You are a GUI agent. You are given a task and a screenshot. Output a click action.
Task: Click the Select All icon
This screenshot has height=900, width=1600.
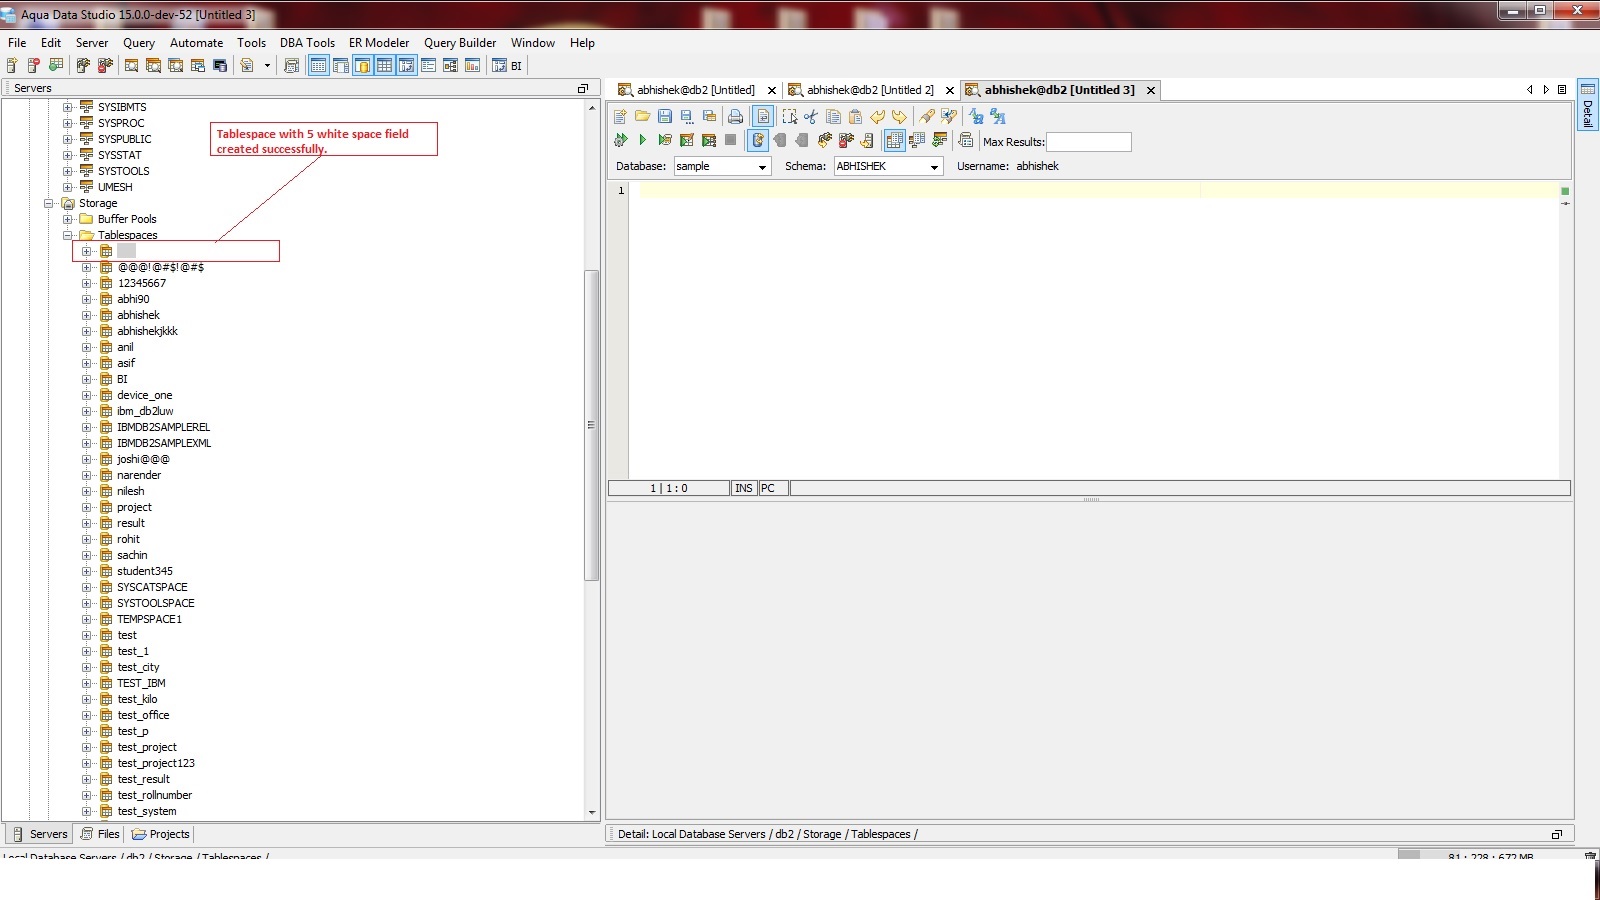(789, 117)
